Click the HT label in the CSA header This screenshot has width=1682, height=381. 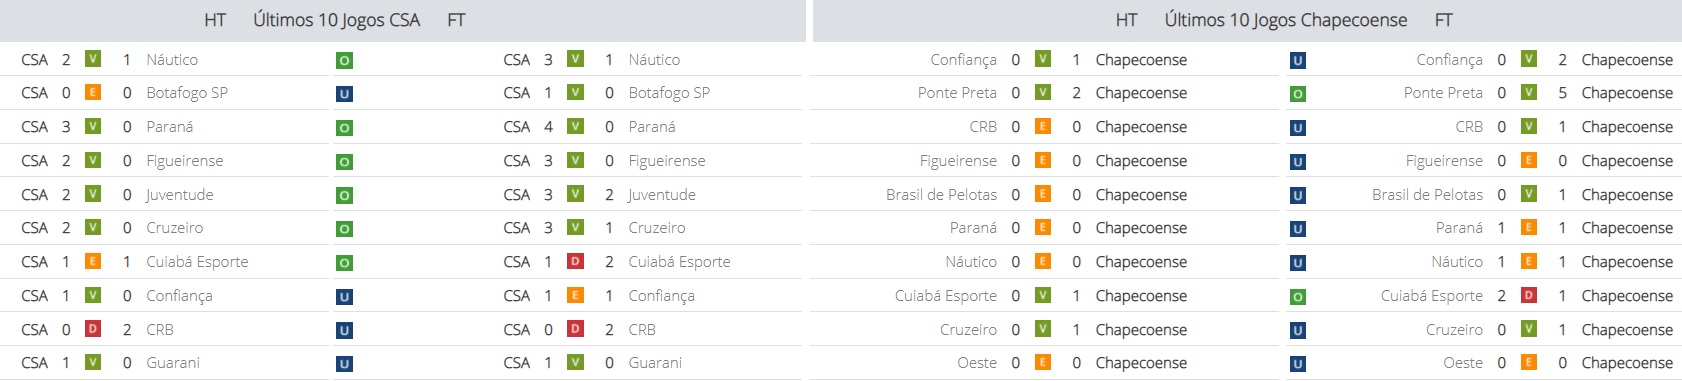tap(215, 20)
